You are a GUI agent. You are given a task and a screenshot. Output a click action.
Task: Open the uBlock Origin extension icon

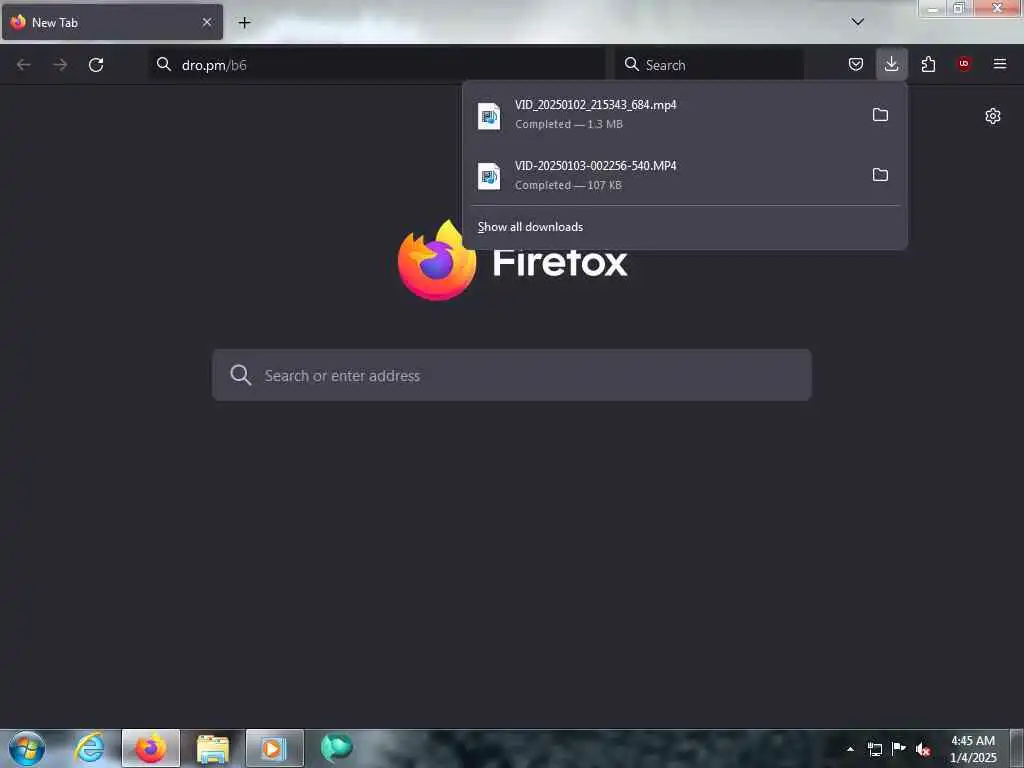click(x=964, y=64)
